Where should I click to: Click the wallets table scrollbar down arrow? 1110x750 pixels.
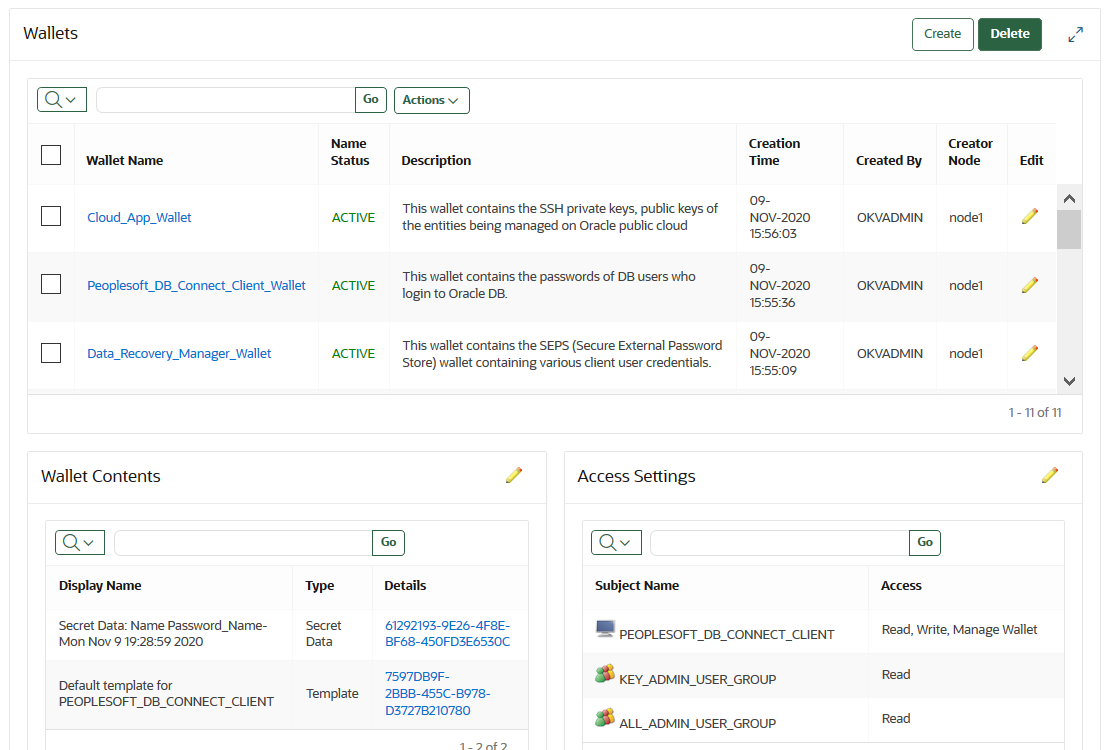click(x=1069, y=381)
